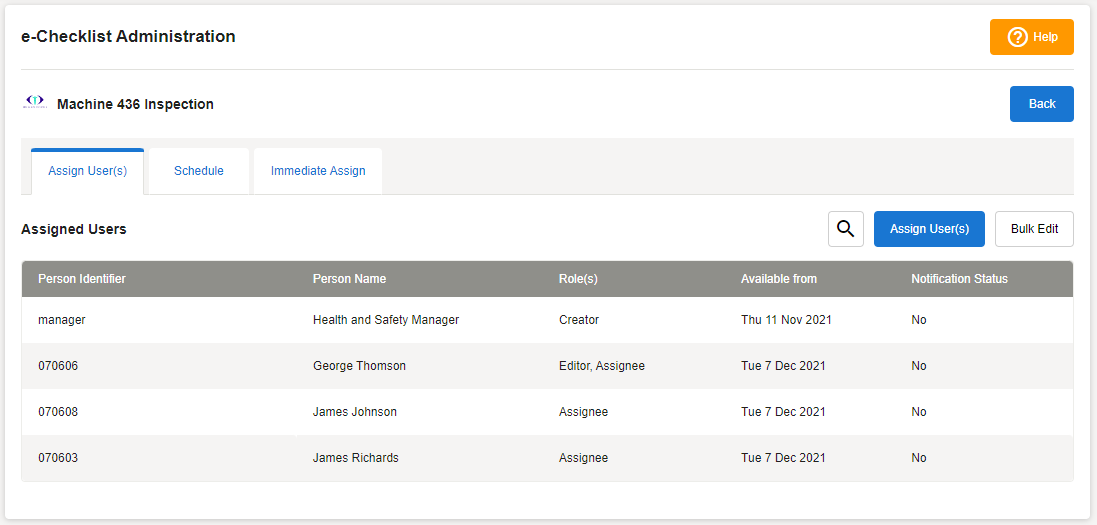Image resolution: width=1097 pixels, height=525 pixels.
Task: Click the Notification Status column header
Action: pyautogui.click(x=959, y=279)
